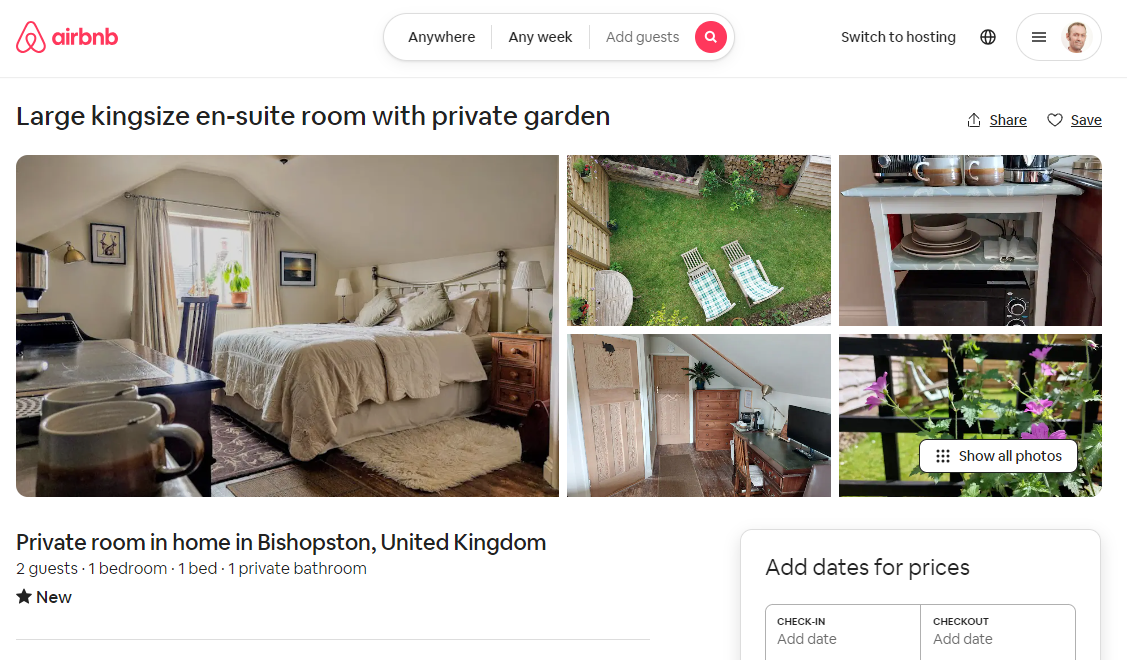Click the user profile avatar
The width and height of the screenshot is (1127, 660).
point(1076,37)
